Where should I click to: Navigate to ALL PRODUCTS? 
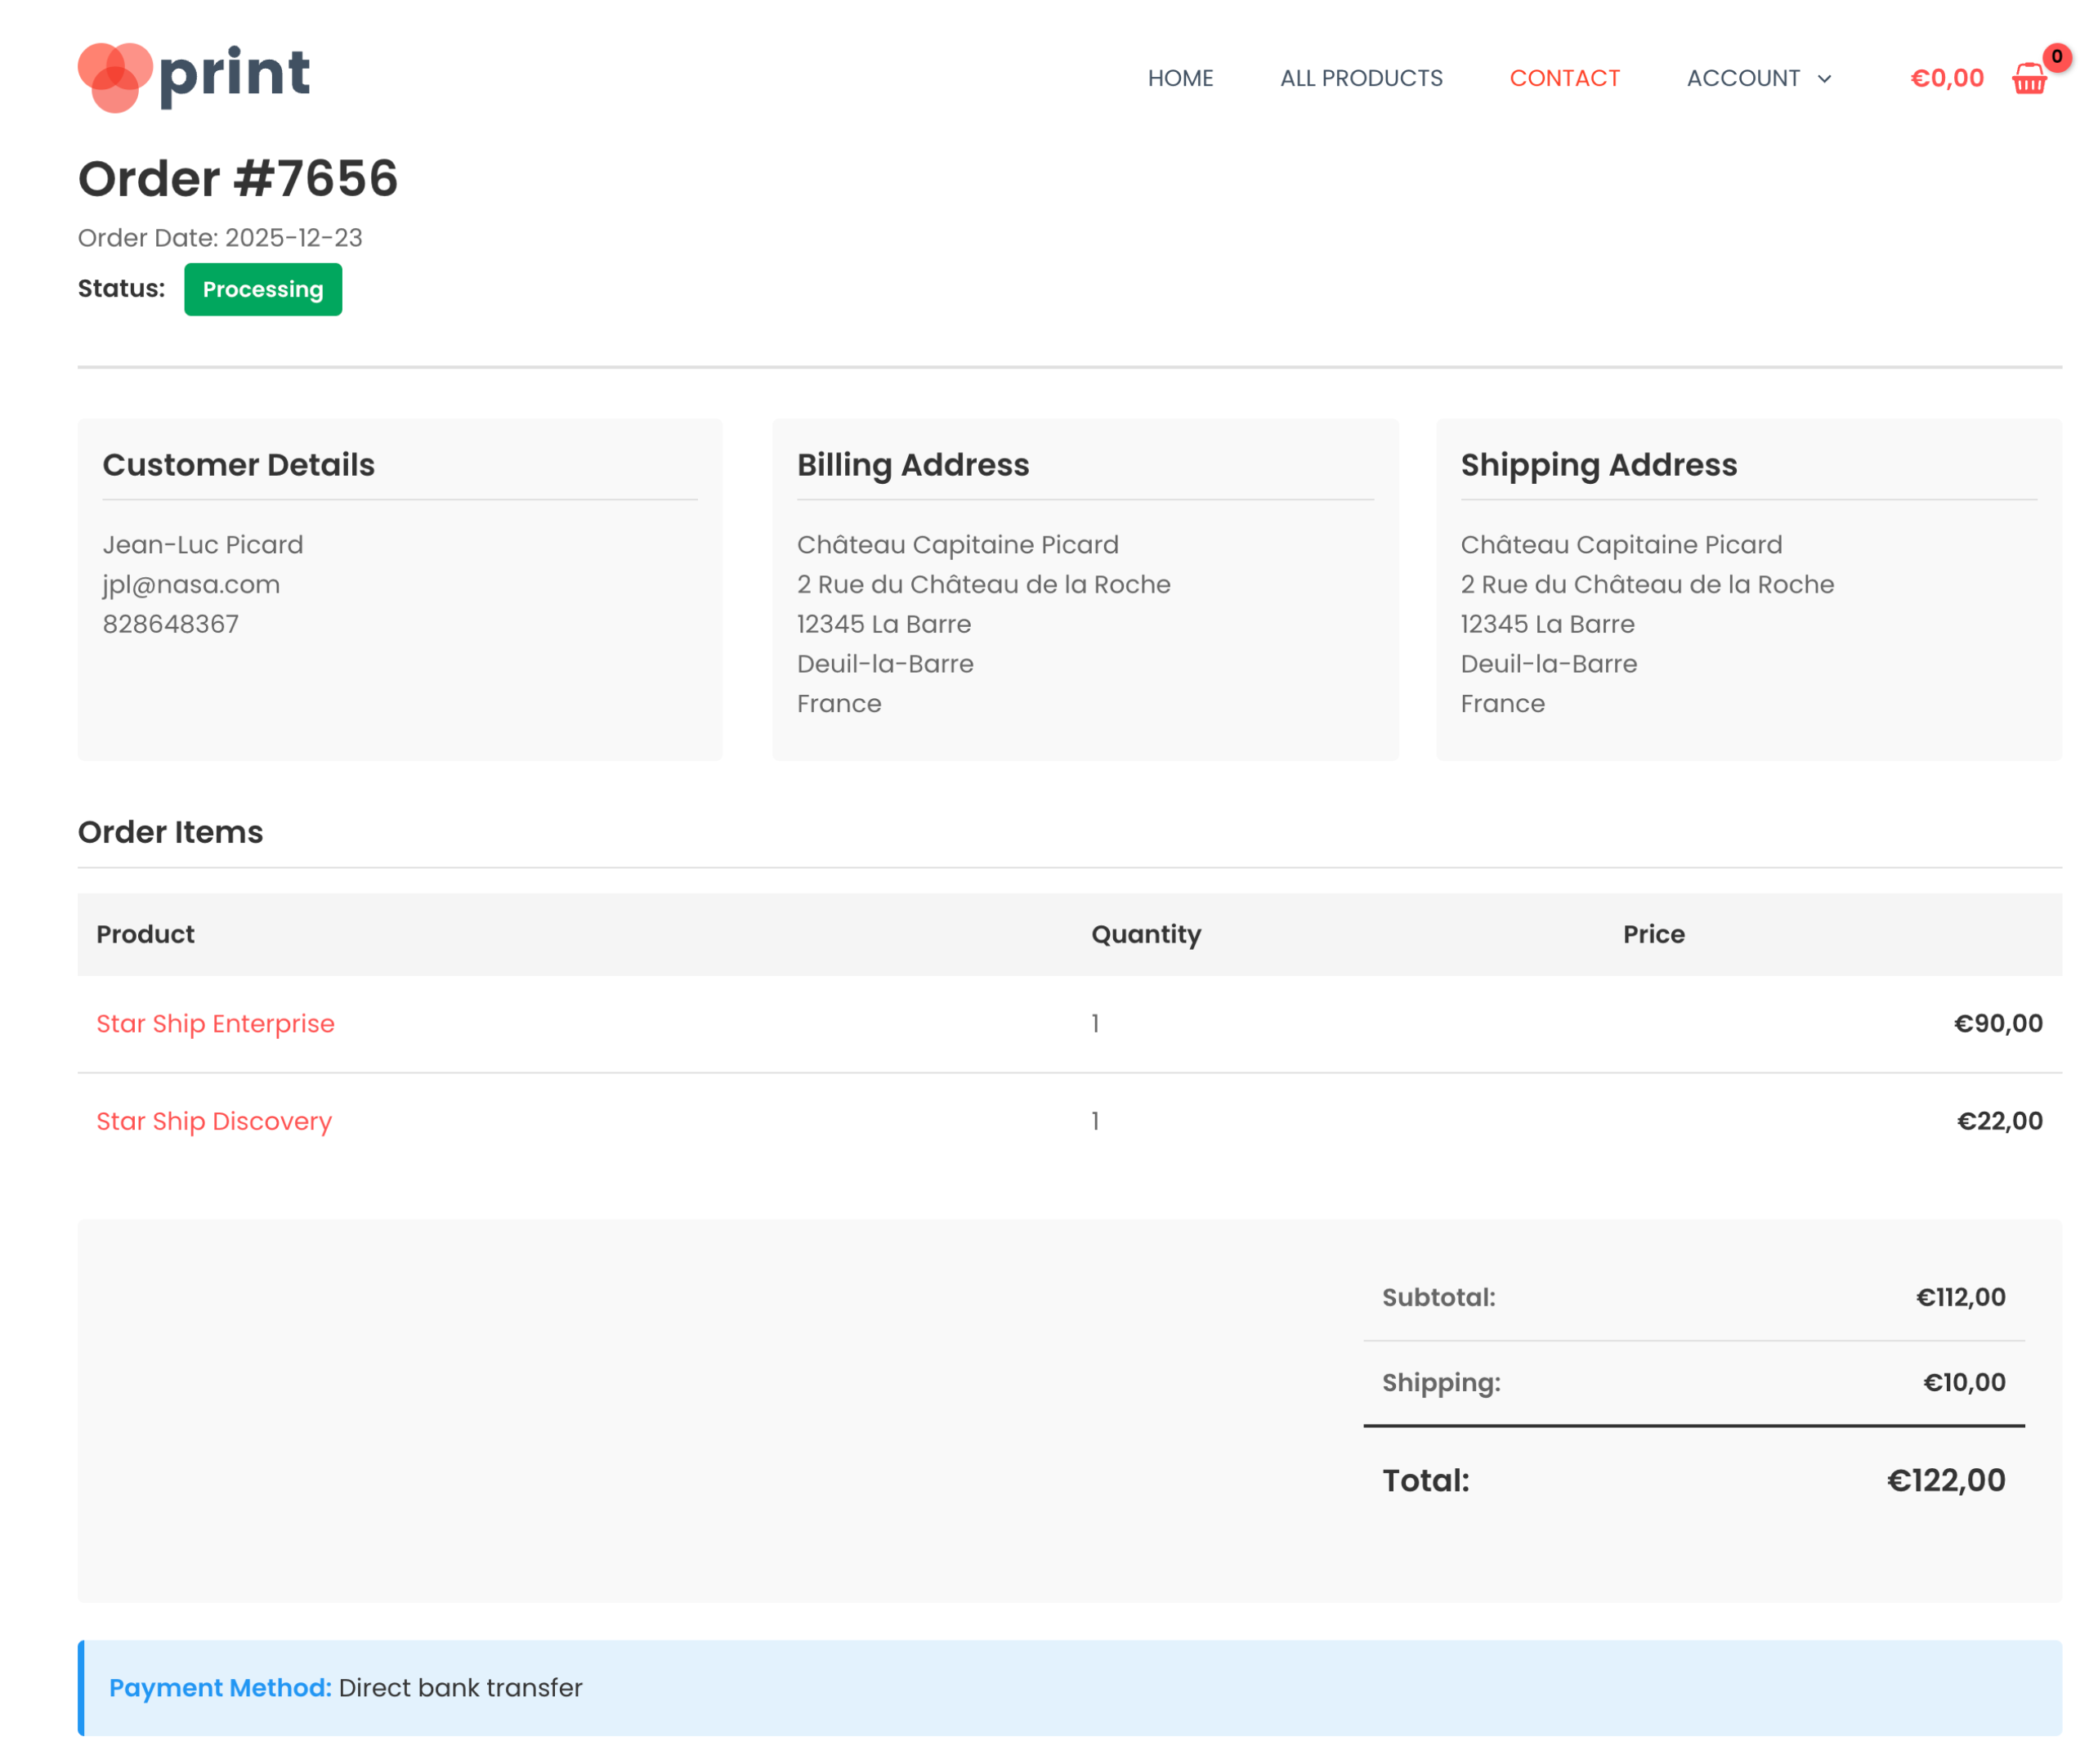[1361, 78]
